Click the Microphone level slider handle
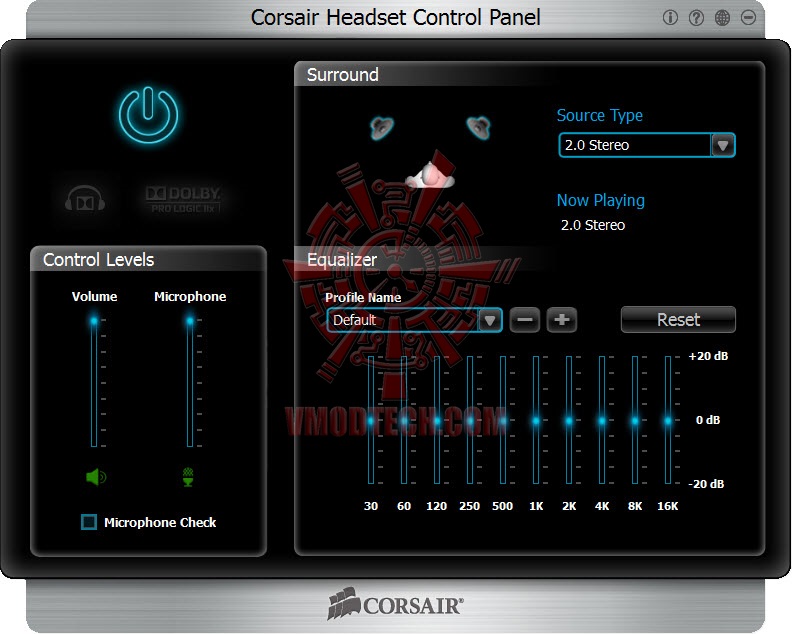 (190, 321)
